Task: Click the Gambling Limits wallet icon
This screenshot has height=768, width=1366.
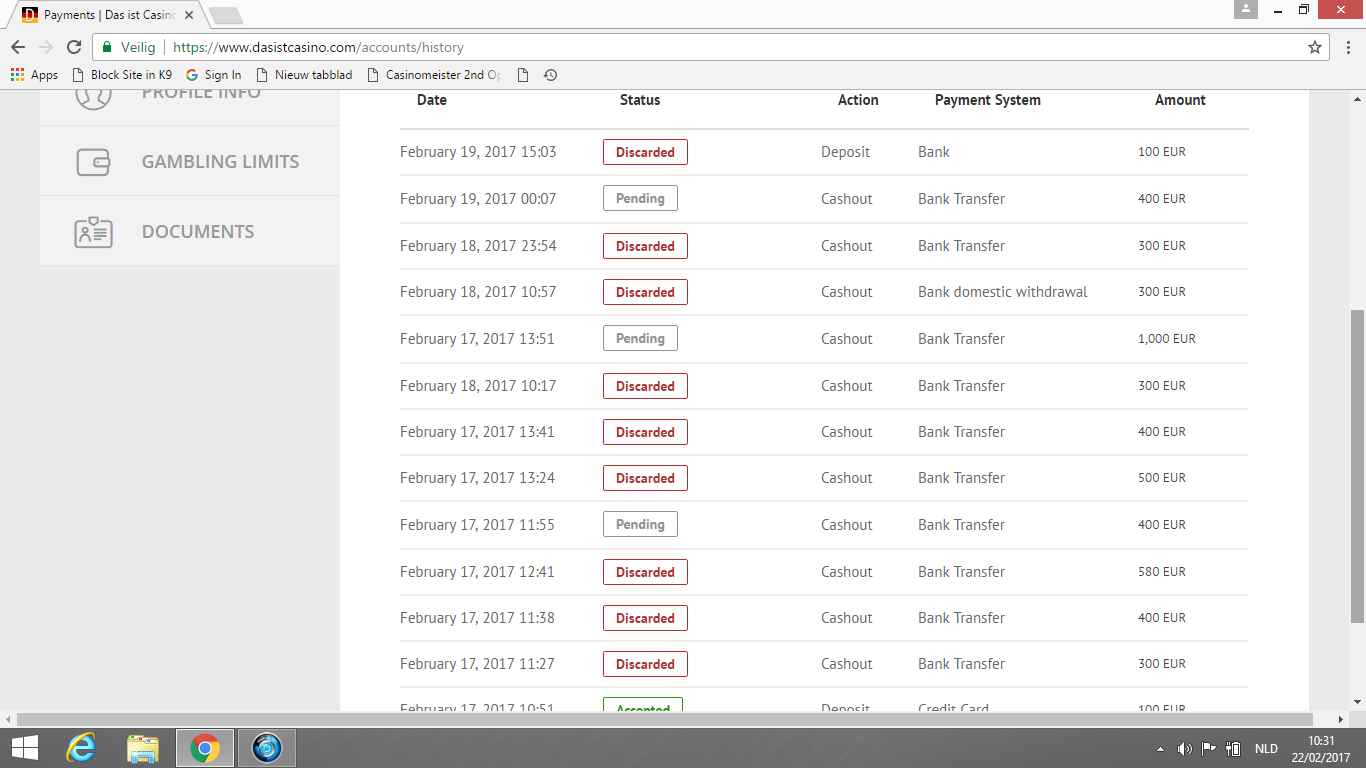Action: pos(93,161)
